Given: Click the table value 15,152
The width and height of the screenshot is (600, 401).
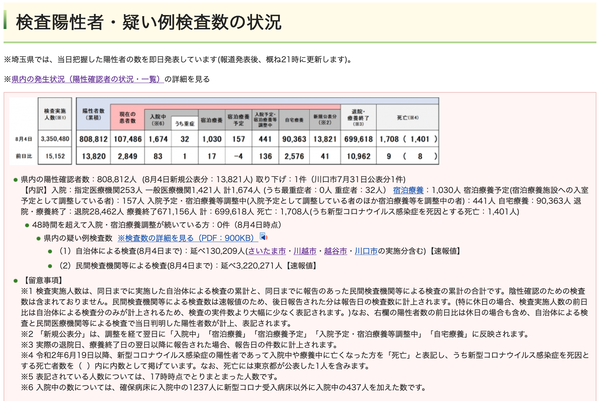Looking at the screenshot, I should (55, 156).
